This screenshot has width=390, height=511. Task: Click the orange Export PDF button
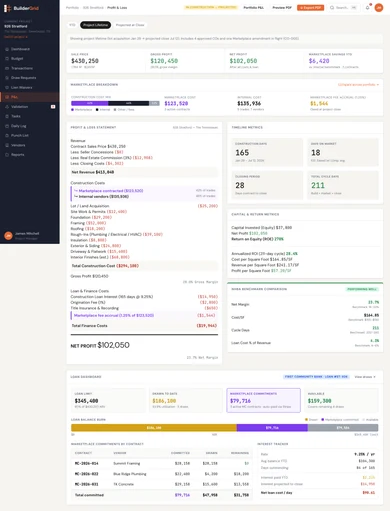(310, 7)
